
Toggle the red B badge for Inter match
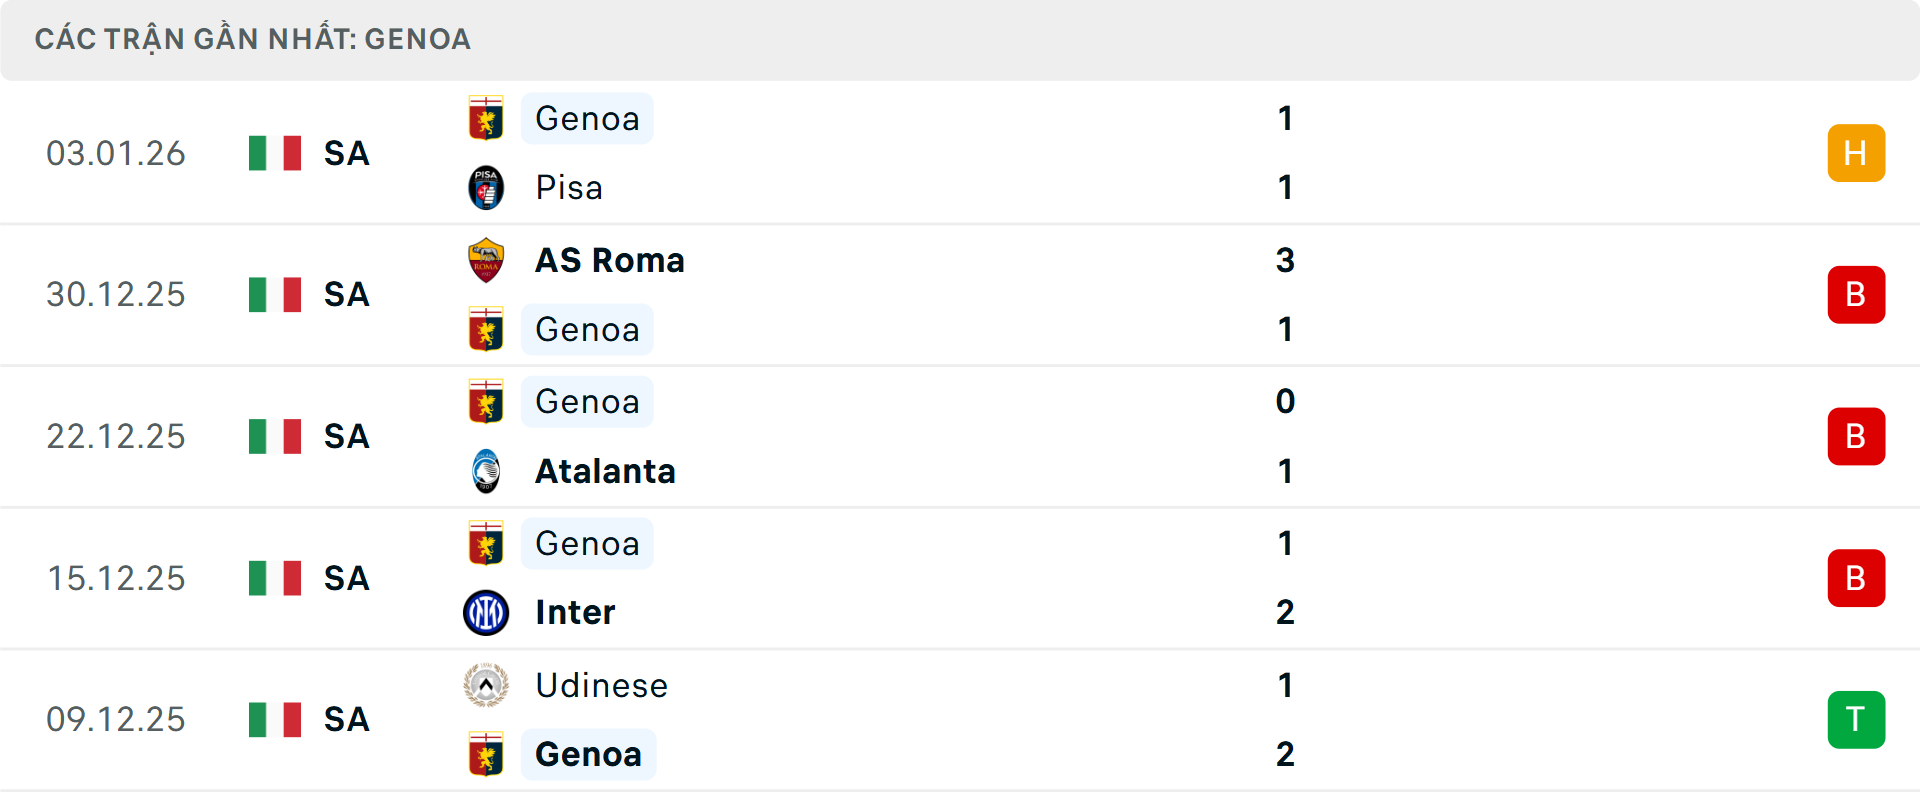1857,578
